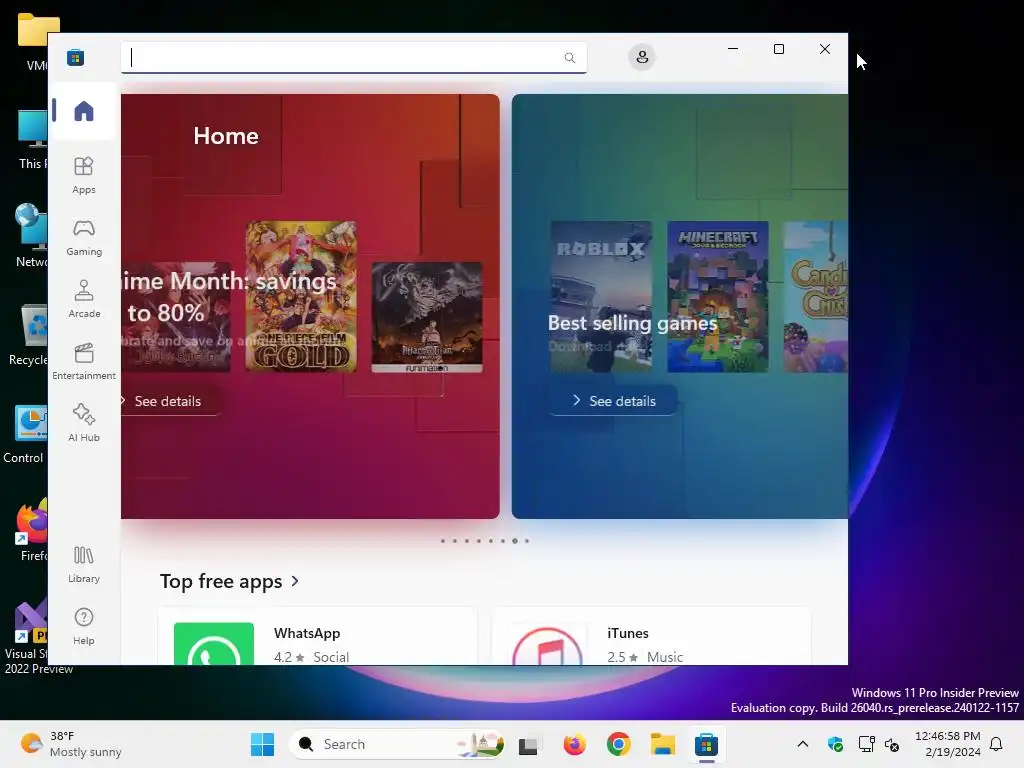Click the Microsoft Store taskbar icon
1024x768 pixels.
point(706,744)
